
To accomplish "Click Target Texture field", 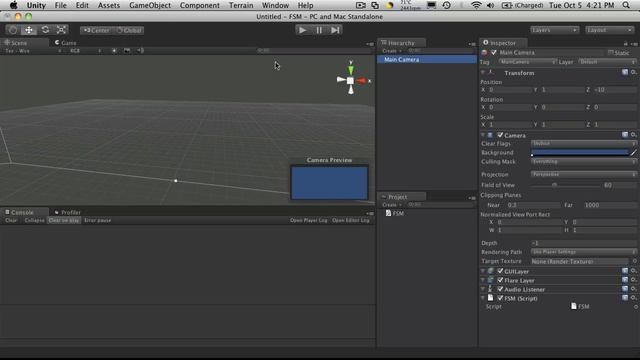I will click(x=580, y=261).
